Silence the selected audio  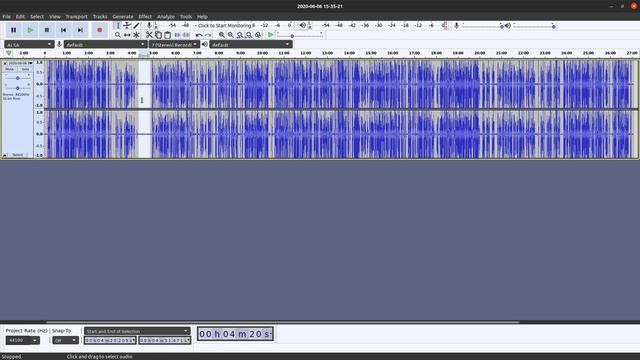(186, 35)
